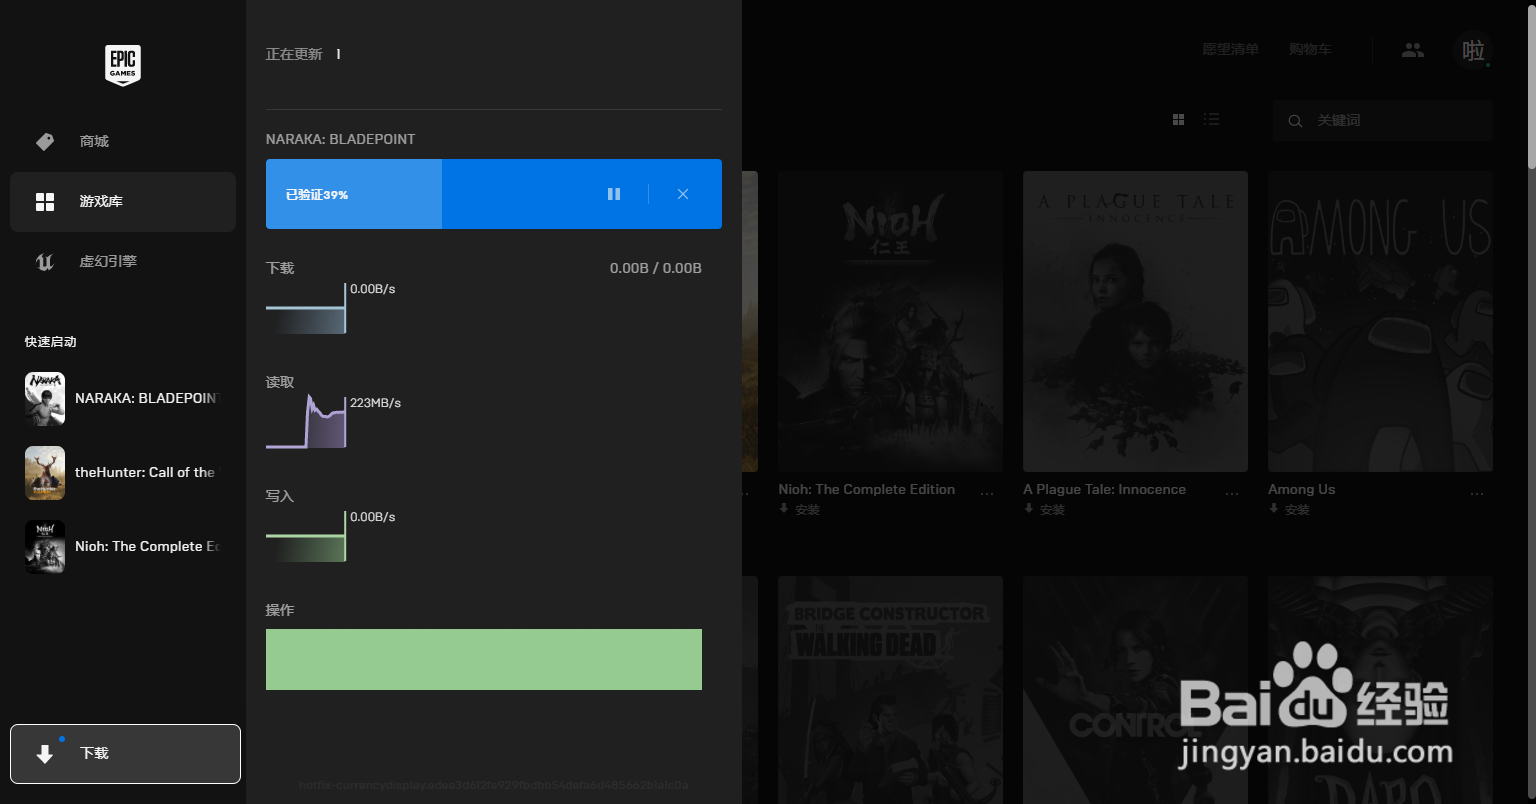Click Among Us title text

(x=1302, y=489)
